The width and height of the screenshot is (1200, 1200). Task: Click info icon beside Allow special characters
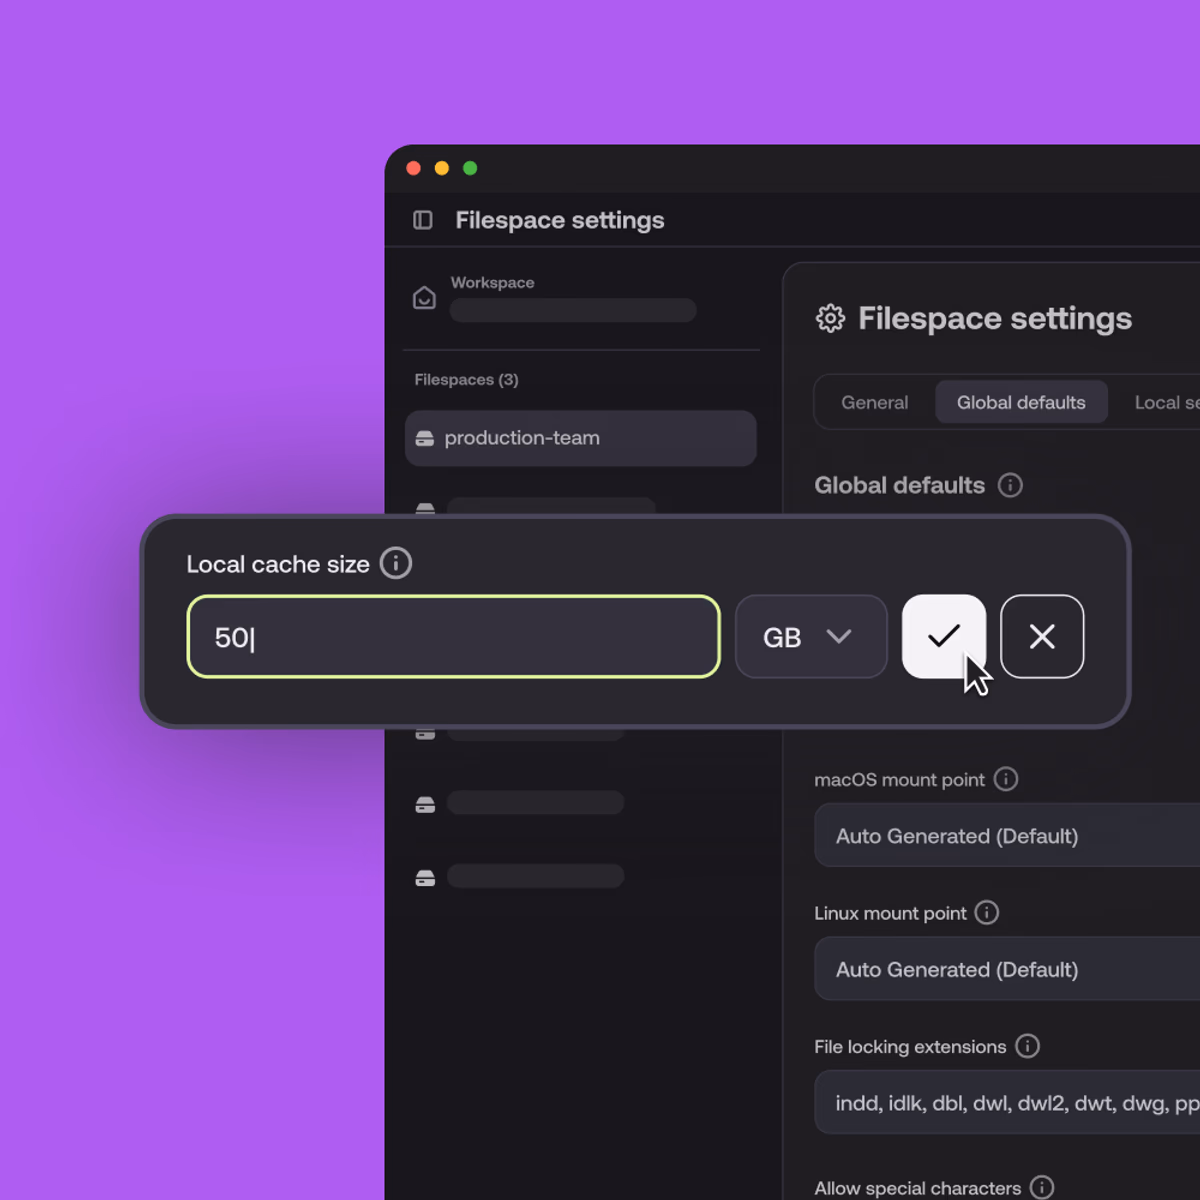(x=1042, y=1187)
